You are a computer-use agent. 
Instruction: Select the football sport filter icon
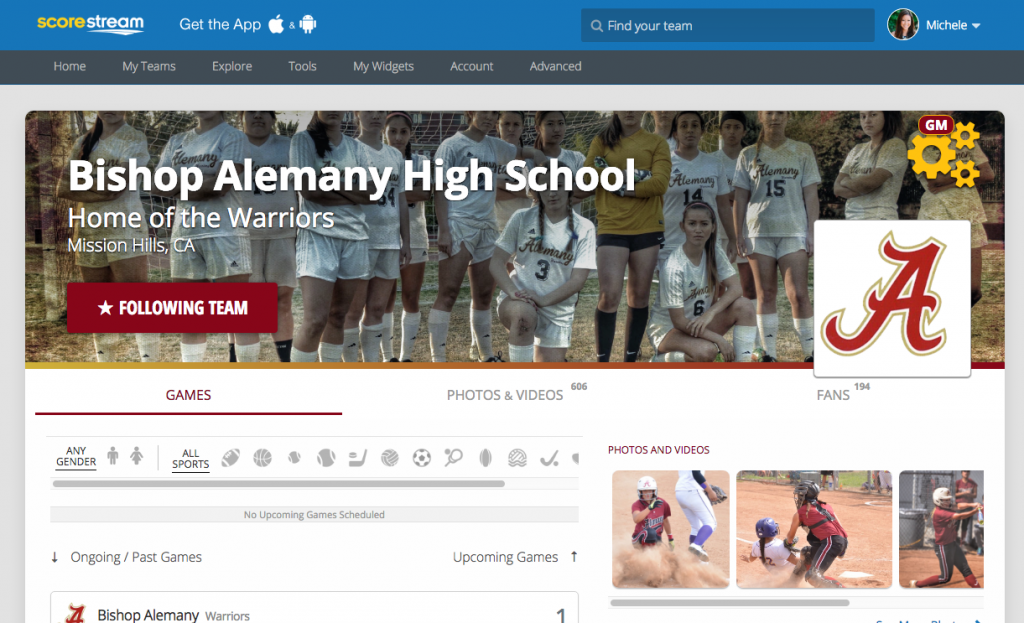tap(230, 457)
